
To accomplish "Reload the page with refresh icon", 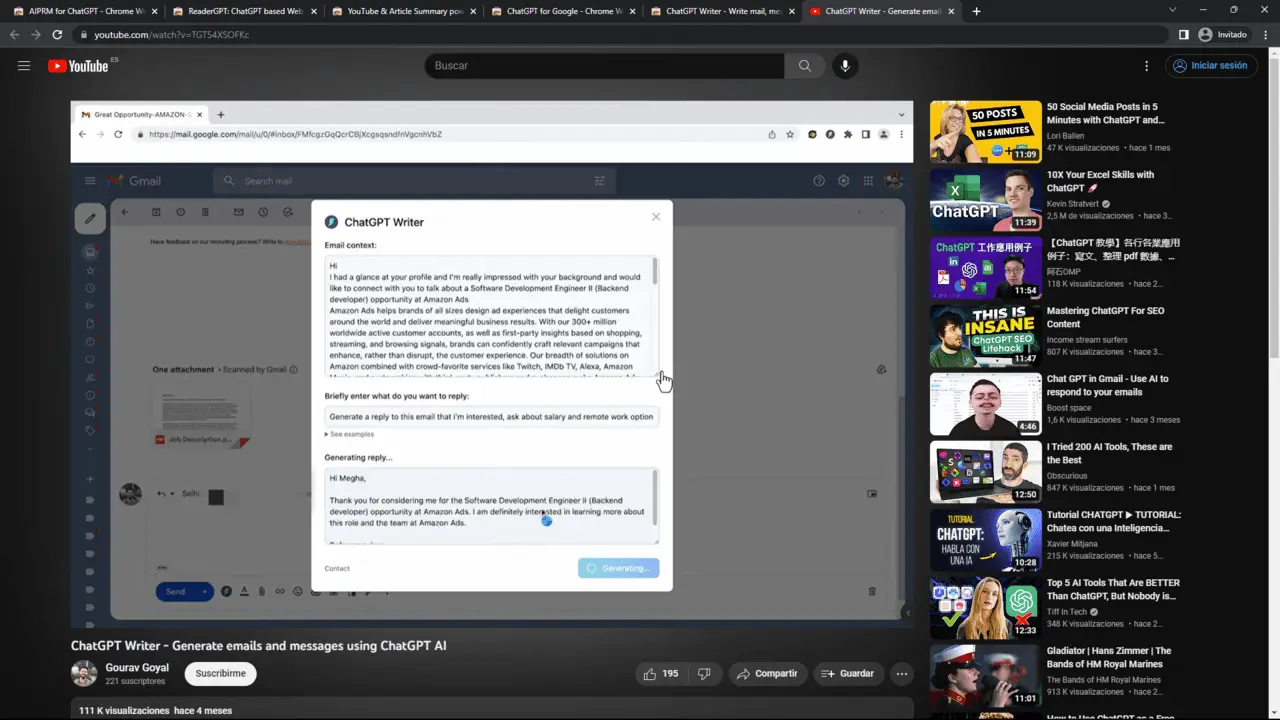I will 58,34.
